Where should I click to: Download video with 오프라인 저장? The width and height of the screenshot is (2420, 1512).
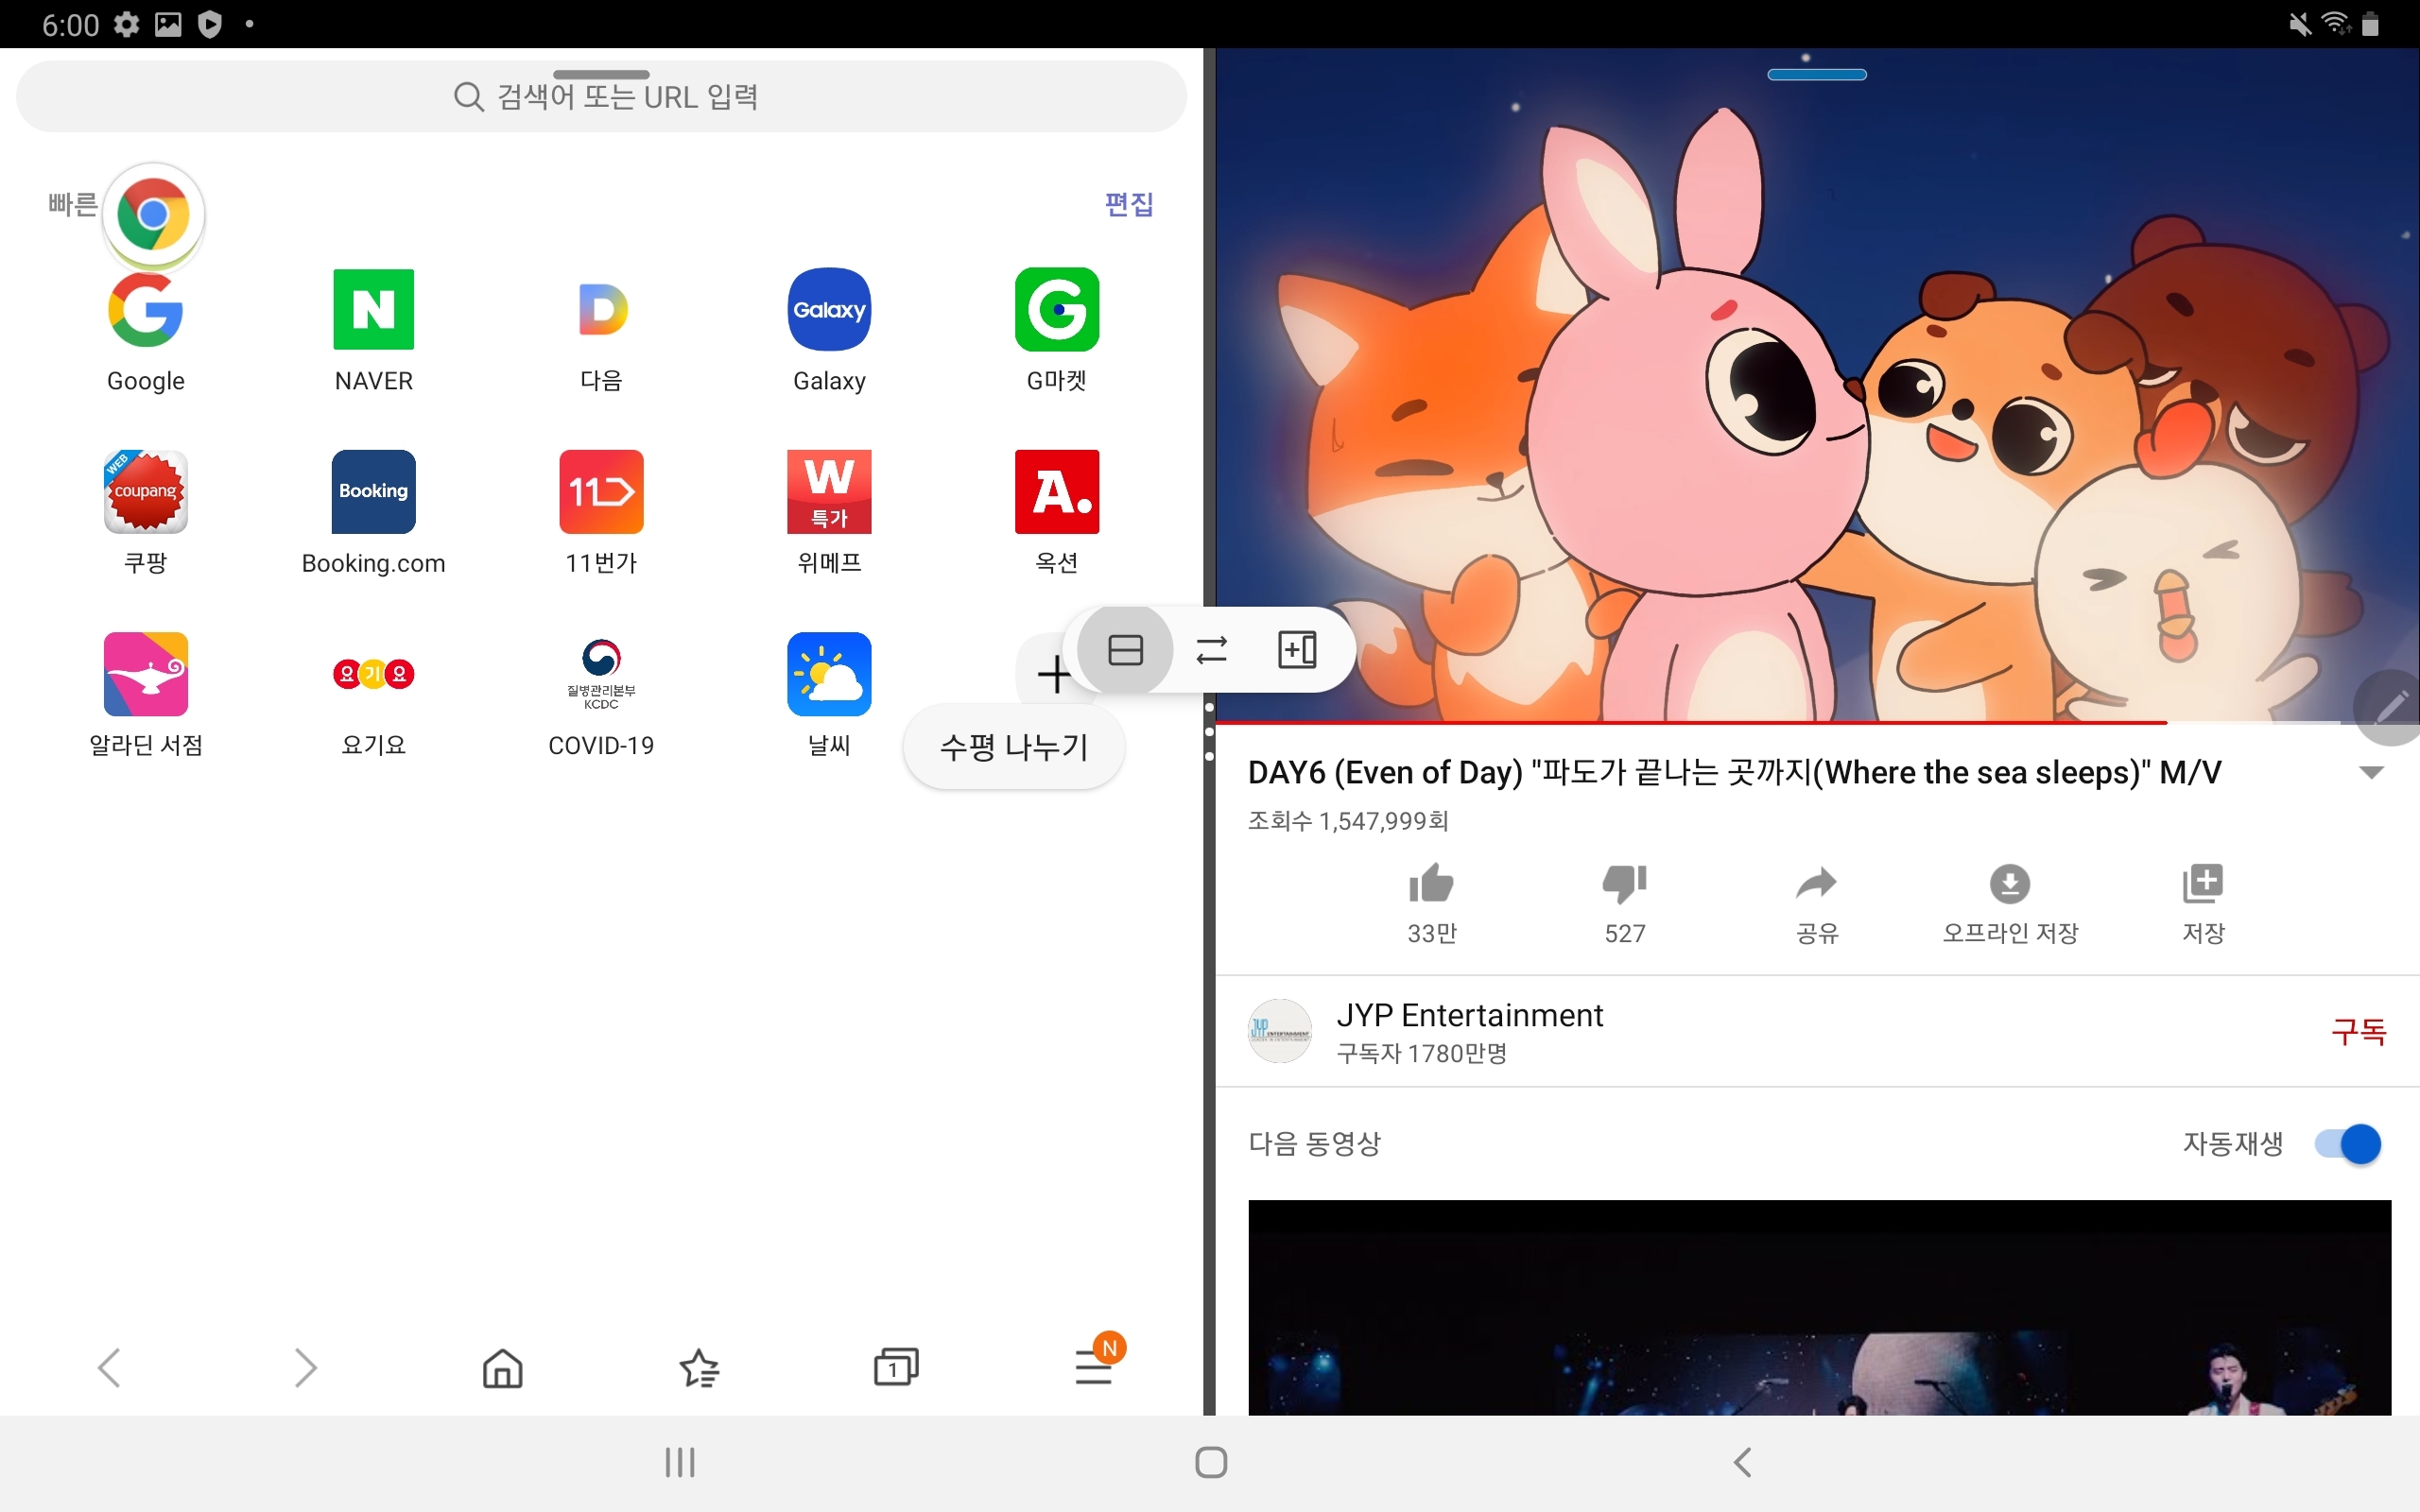[2010, 903]
